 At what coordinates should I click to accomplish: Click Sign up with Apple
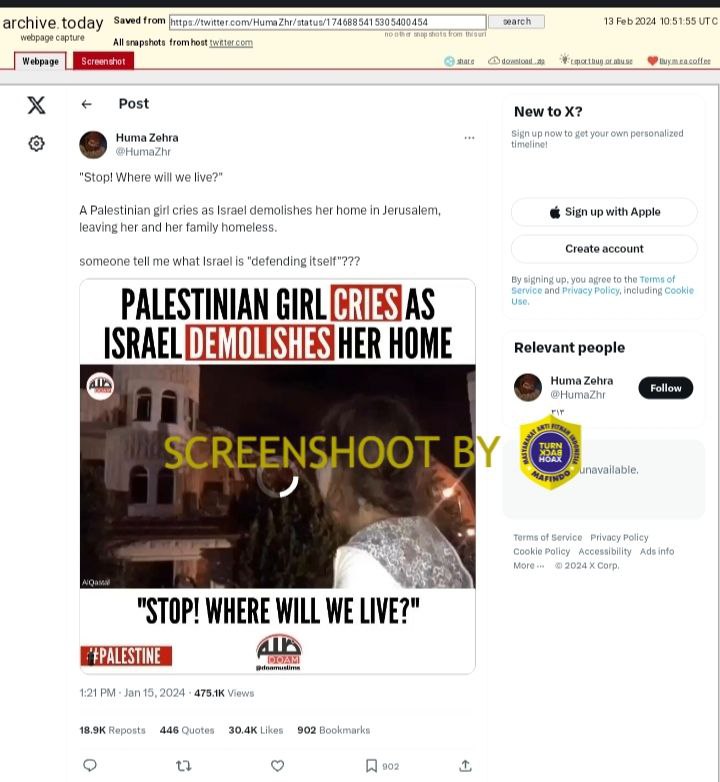pos(604,212)
